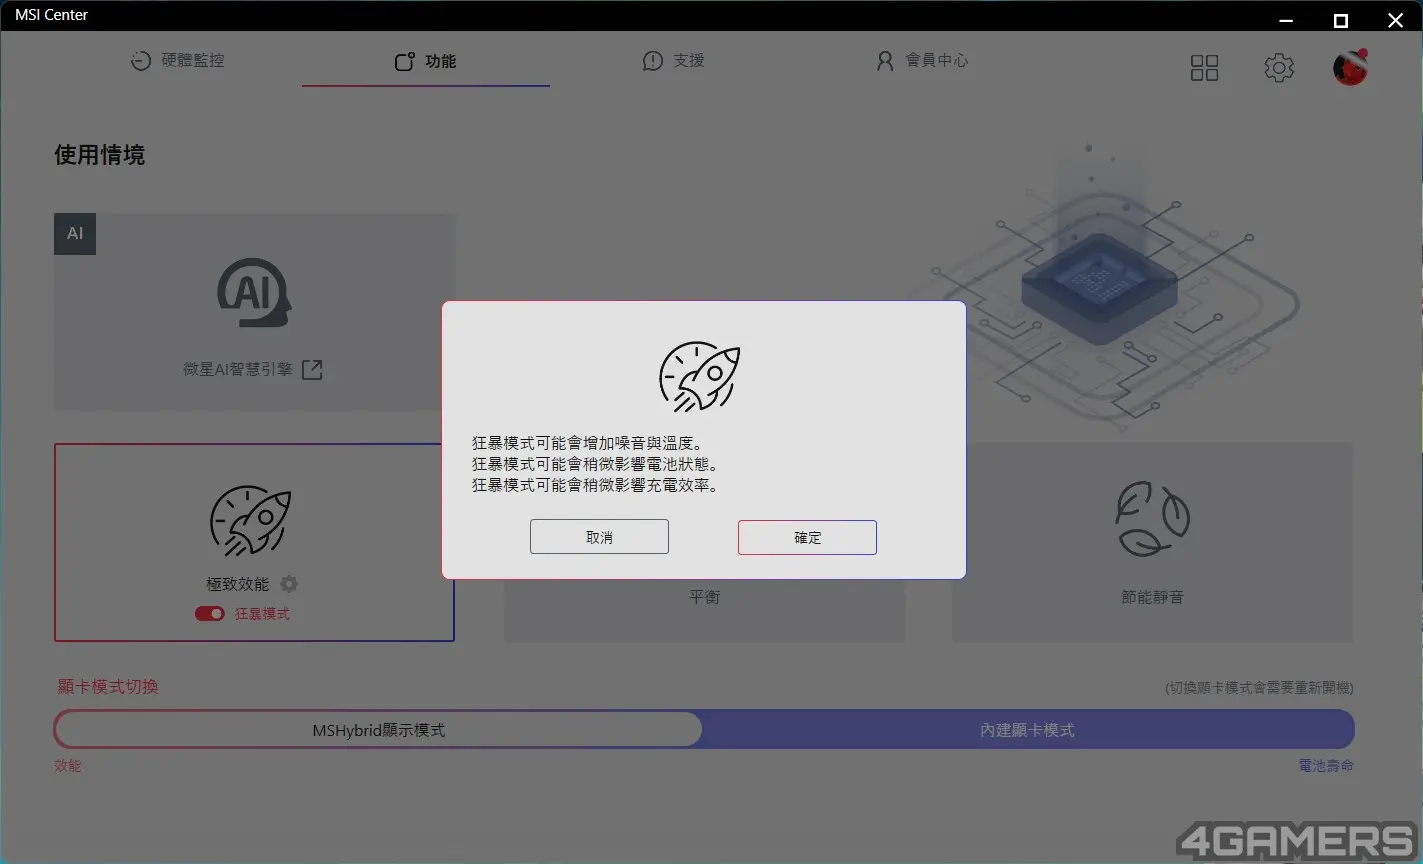Confirm the dialog with 確定
The image size is (1423, 864).
point(807,537)
